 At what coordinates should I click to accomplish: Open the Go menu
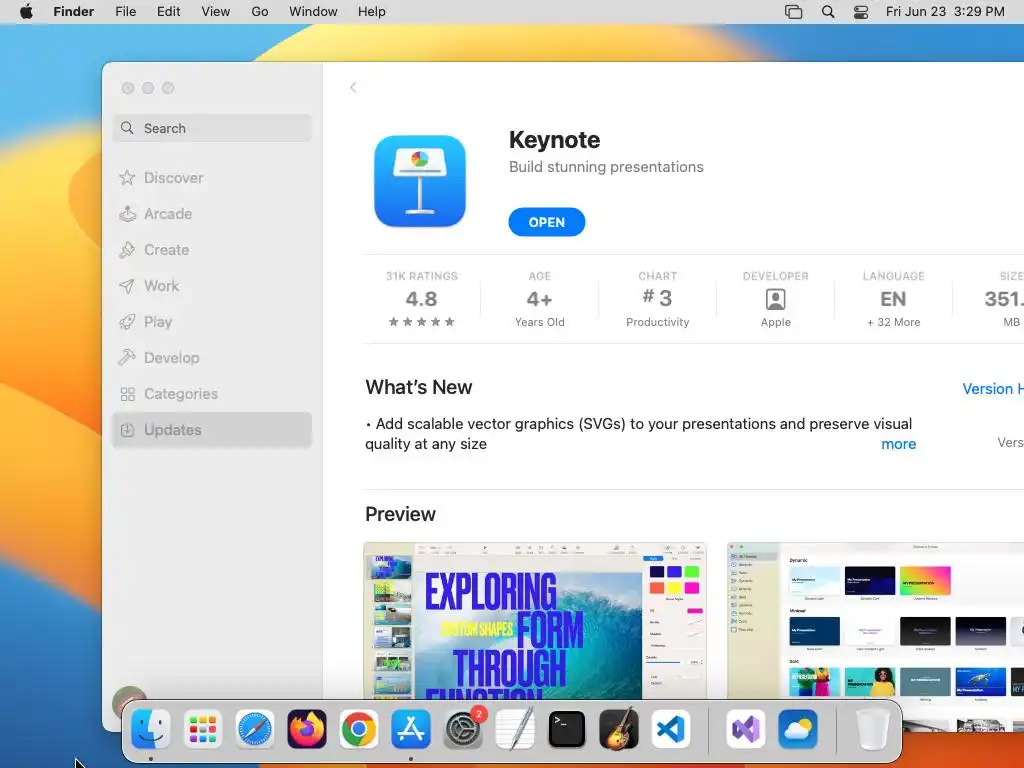tap(260, 12)
